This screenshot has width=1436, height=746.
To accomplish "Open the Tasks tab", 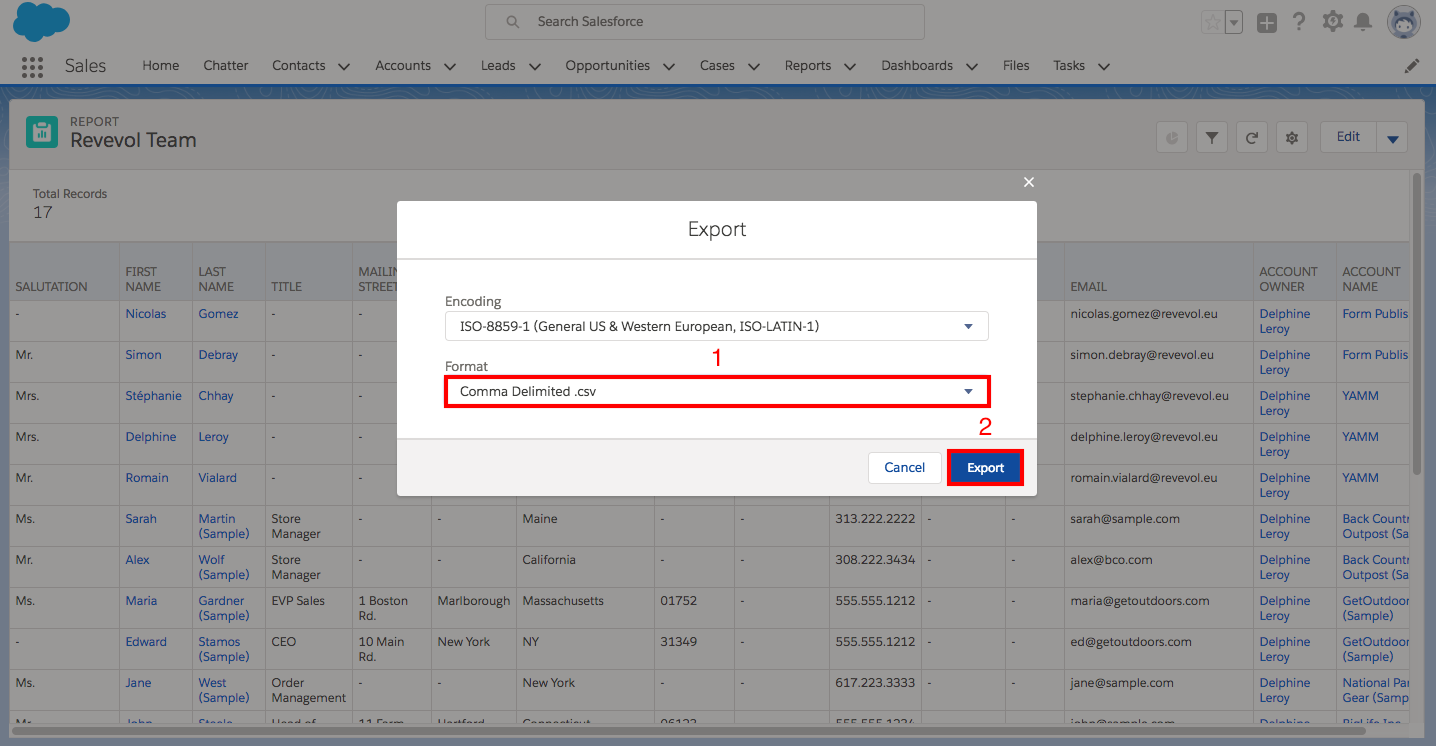I will 1069,66.
